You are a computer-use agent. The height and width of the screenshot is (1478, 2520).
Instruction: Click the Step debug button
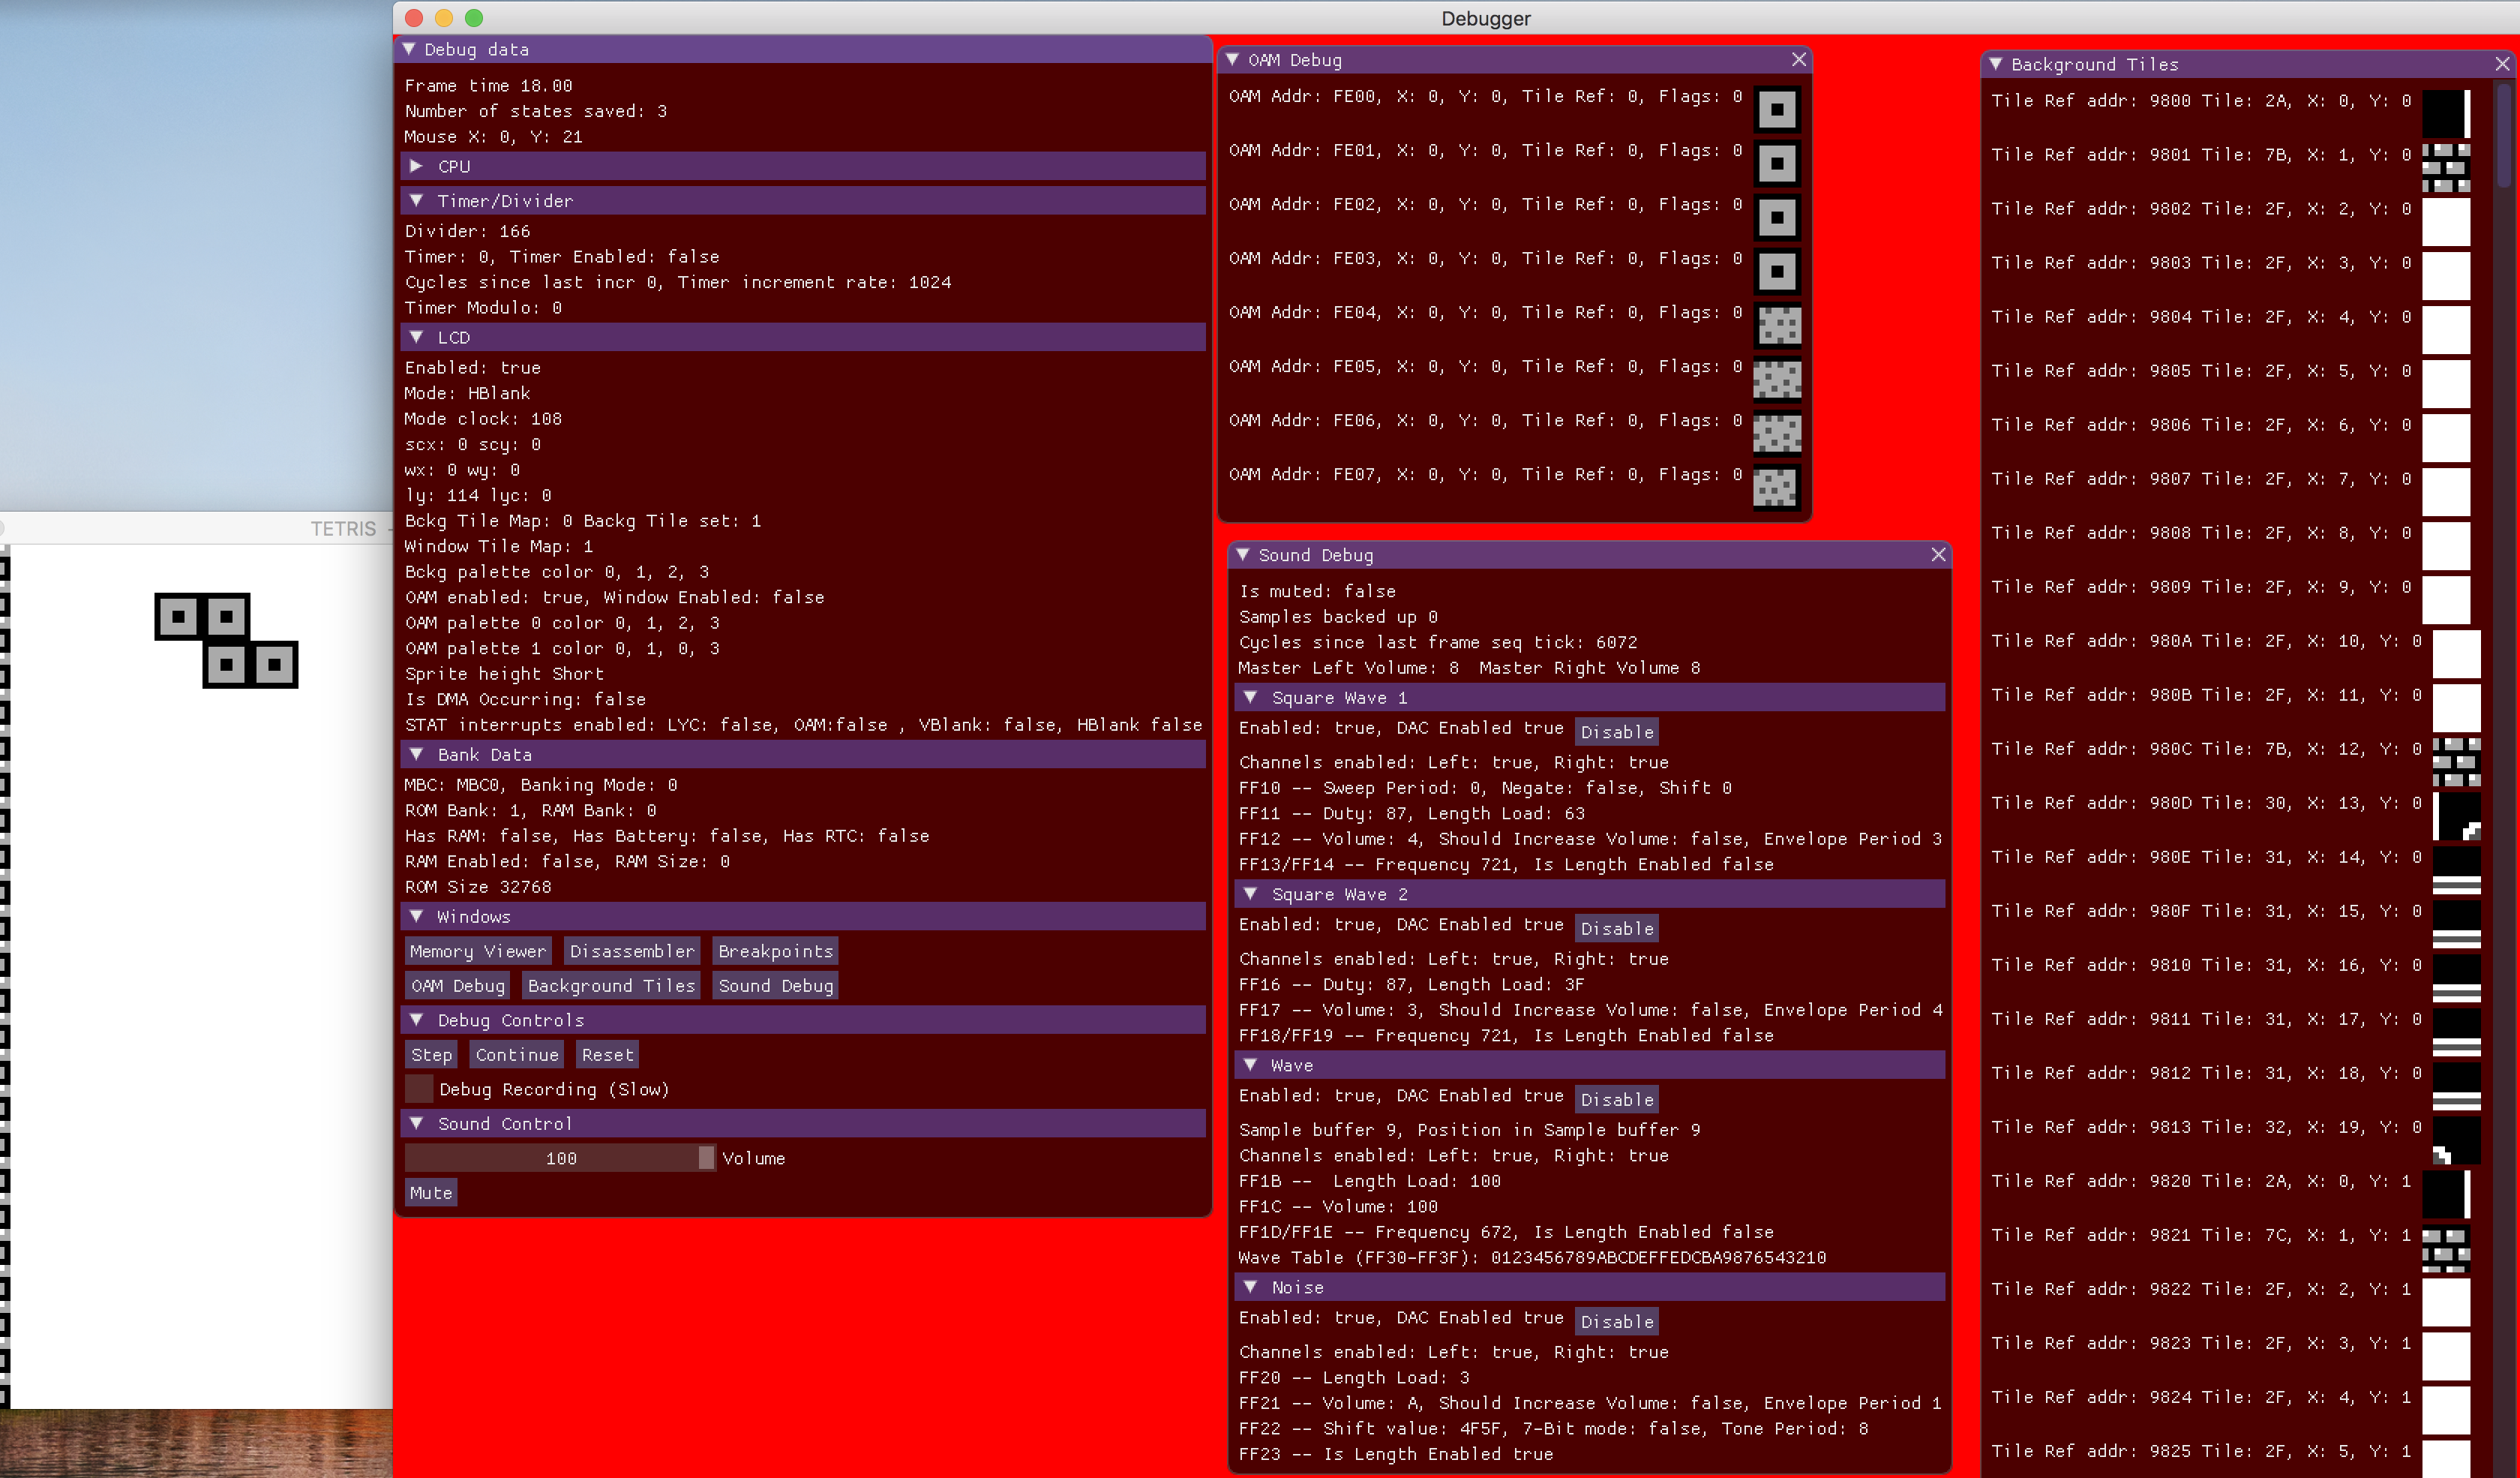click(431, 1055)
